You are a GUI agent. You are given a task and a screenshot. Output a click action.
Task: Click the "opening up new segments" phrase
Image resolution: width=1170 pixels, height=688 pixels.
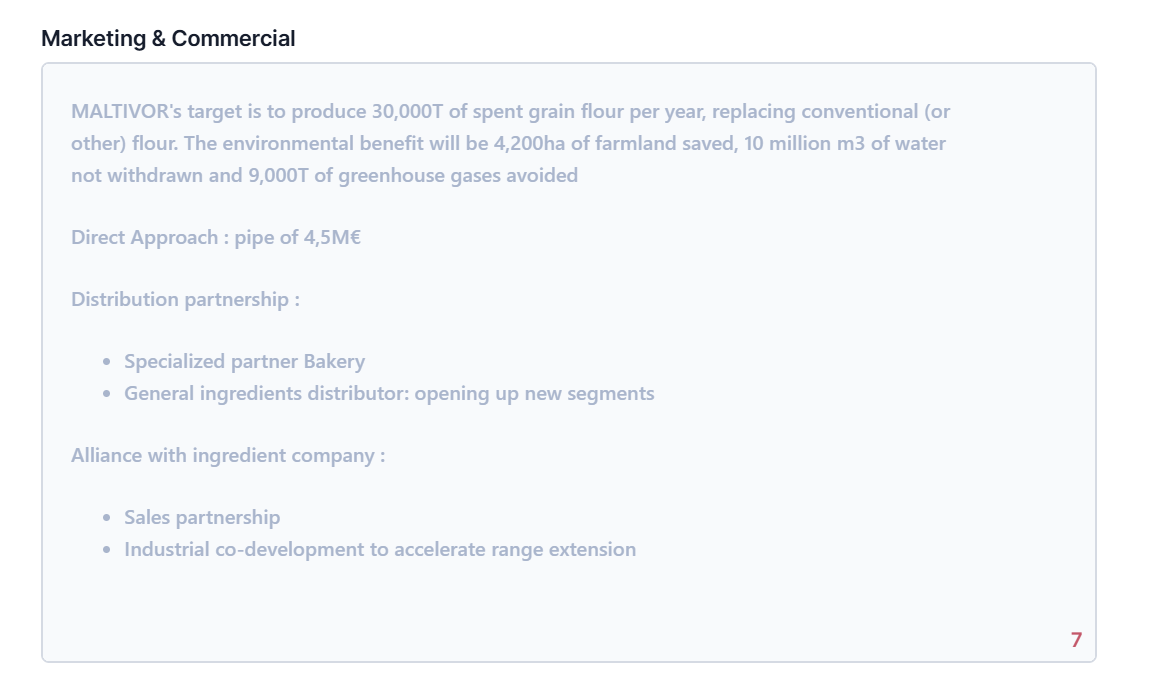534,394
